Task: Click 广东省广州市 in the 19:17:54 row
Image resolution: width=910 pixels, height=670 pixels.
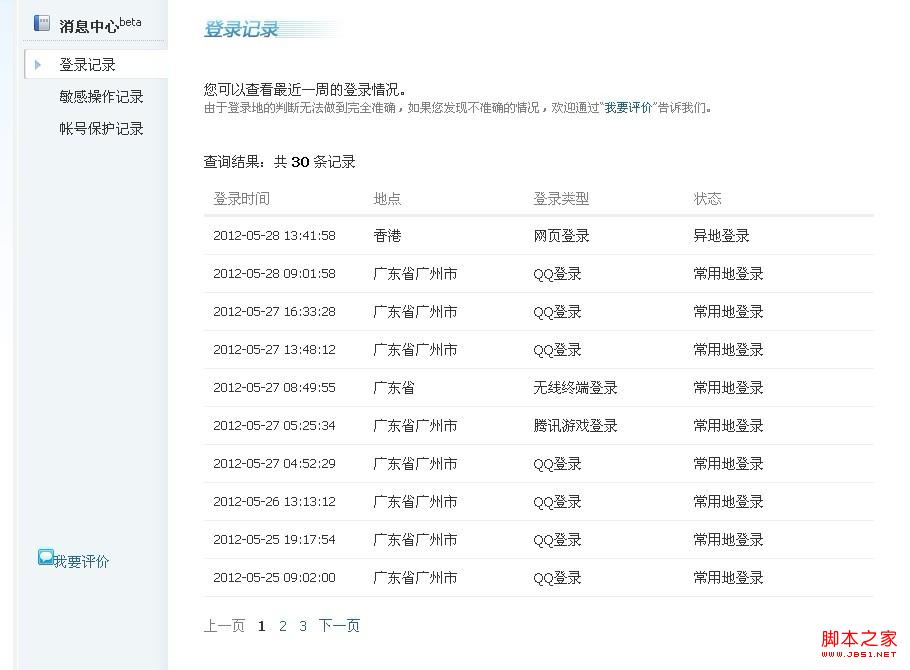Action: click(415, 540)
